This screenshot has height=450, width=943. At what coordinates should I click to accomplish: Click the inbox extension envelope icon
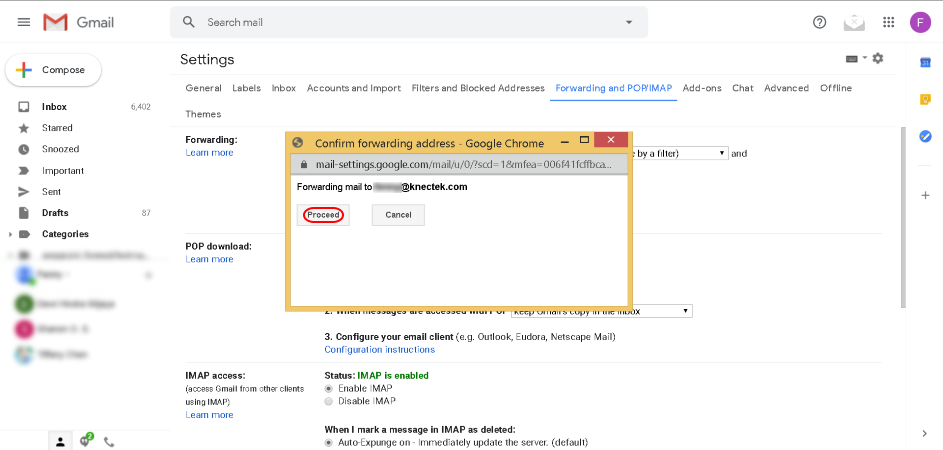pos(854,22)
